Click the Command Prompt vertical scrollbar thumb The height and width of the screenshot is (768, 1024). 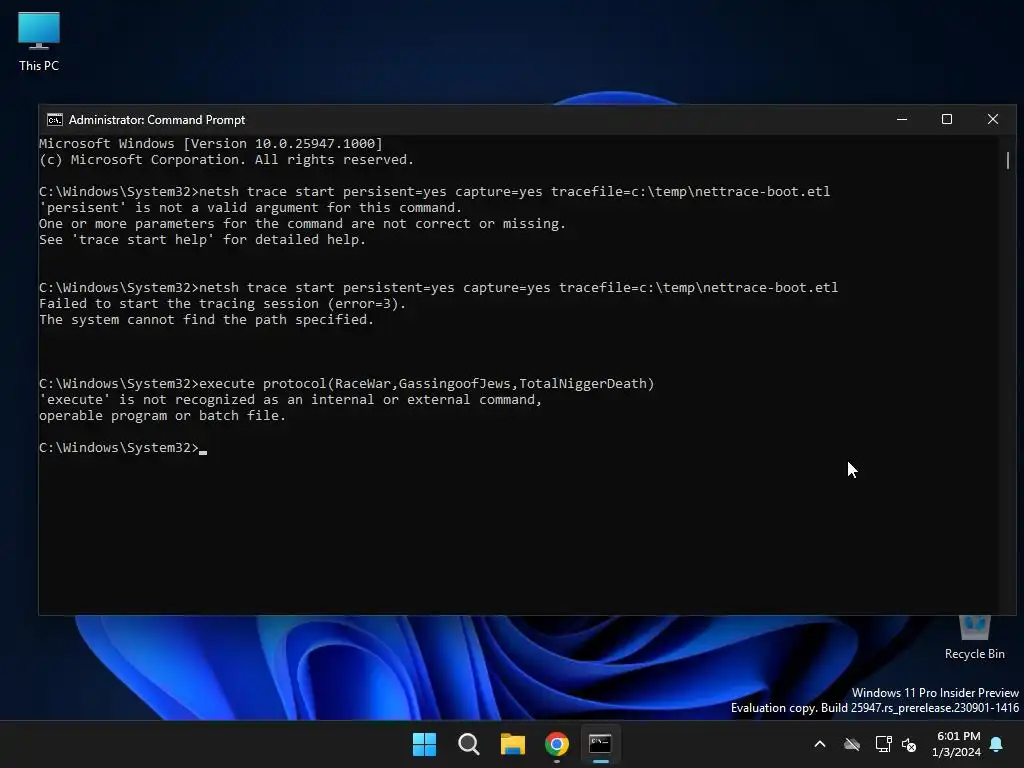1008,160
